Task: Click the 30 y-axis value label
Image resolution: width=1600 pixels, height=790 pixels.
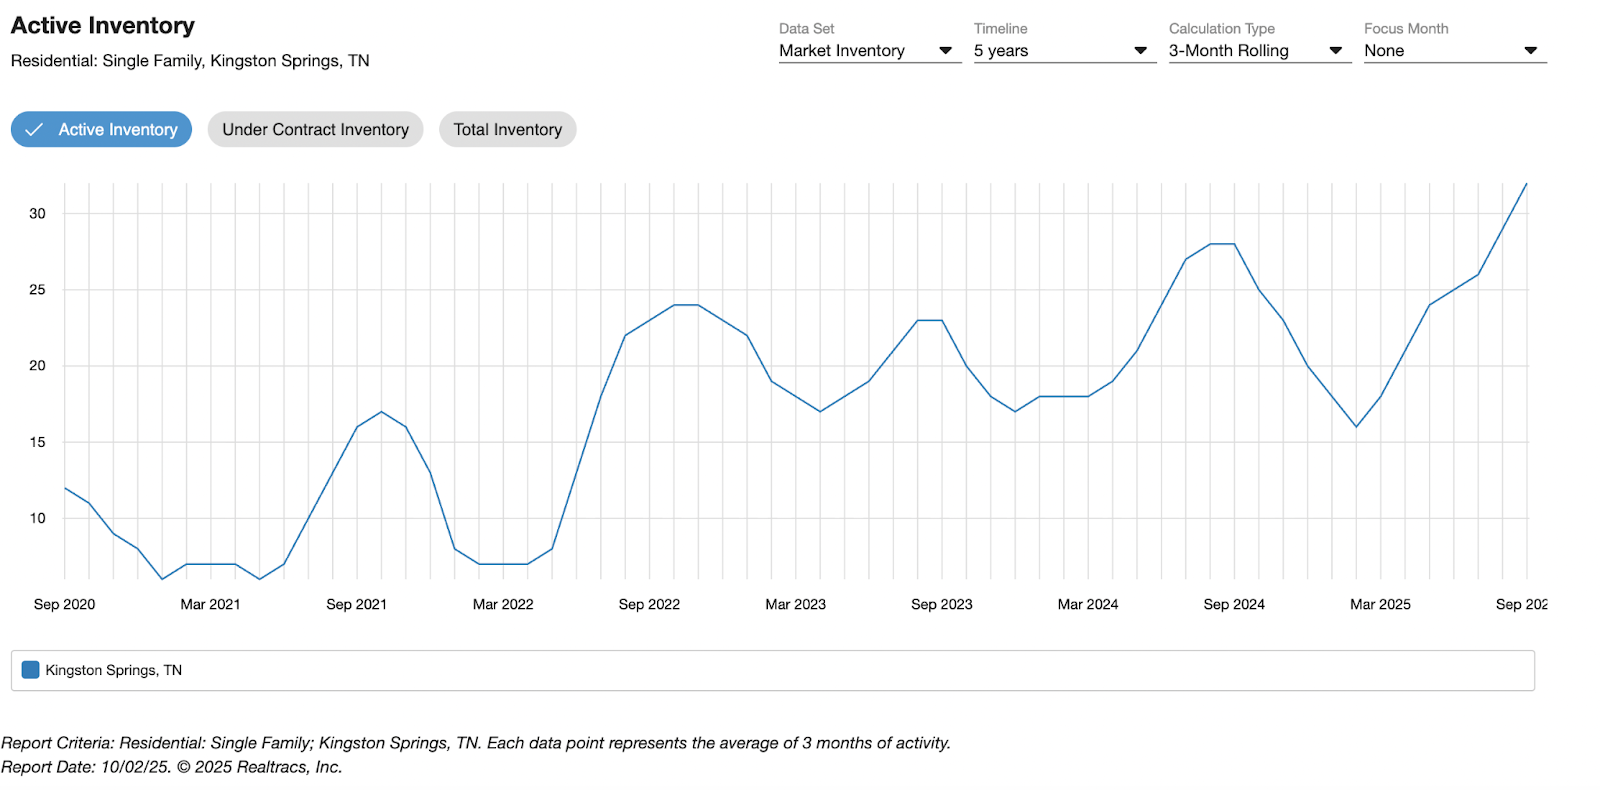Action: tap(37, 213)
